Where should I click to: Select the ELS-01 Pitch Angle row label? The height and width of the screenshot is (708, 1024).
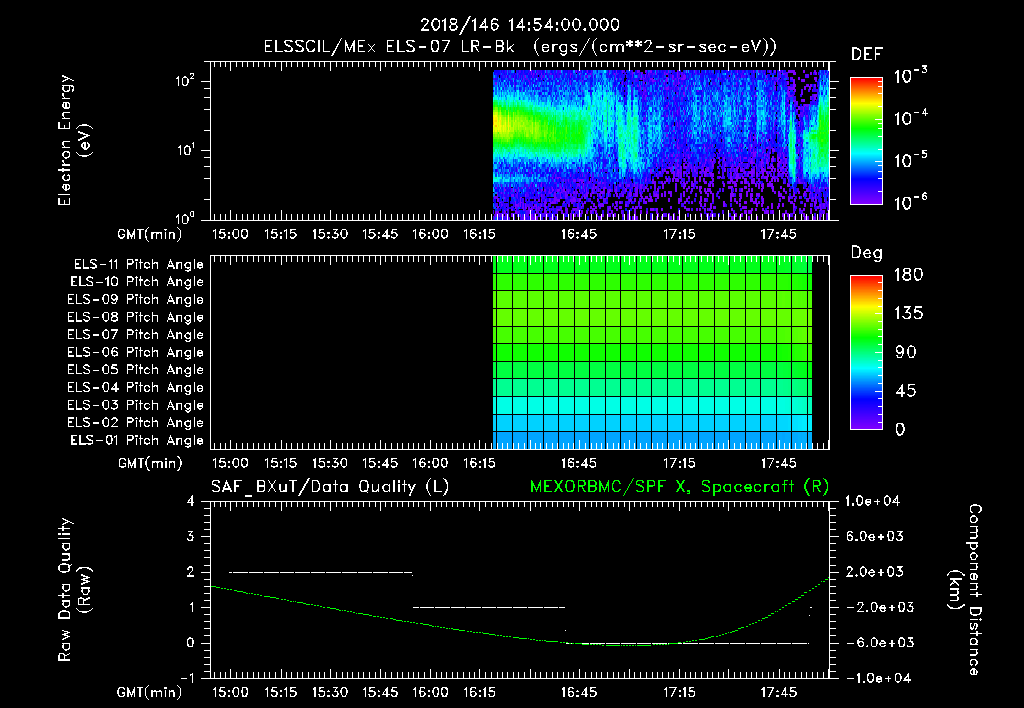[x=137, y=441]
